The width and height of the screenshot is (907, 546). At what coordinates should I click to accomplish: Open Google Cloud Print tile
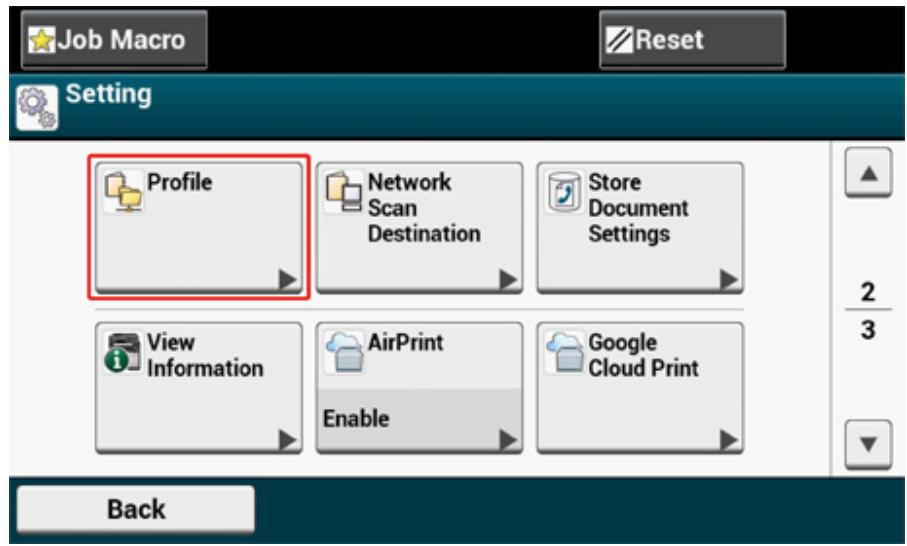[640, 388]
